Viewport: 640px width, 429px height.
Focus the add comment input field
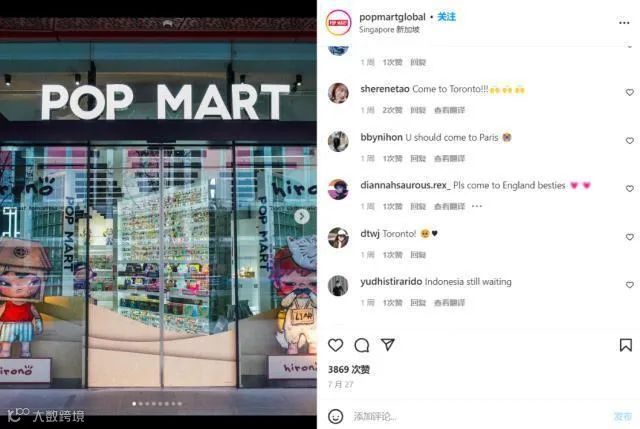[478, 416]
